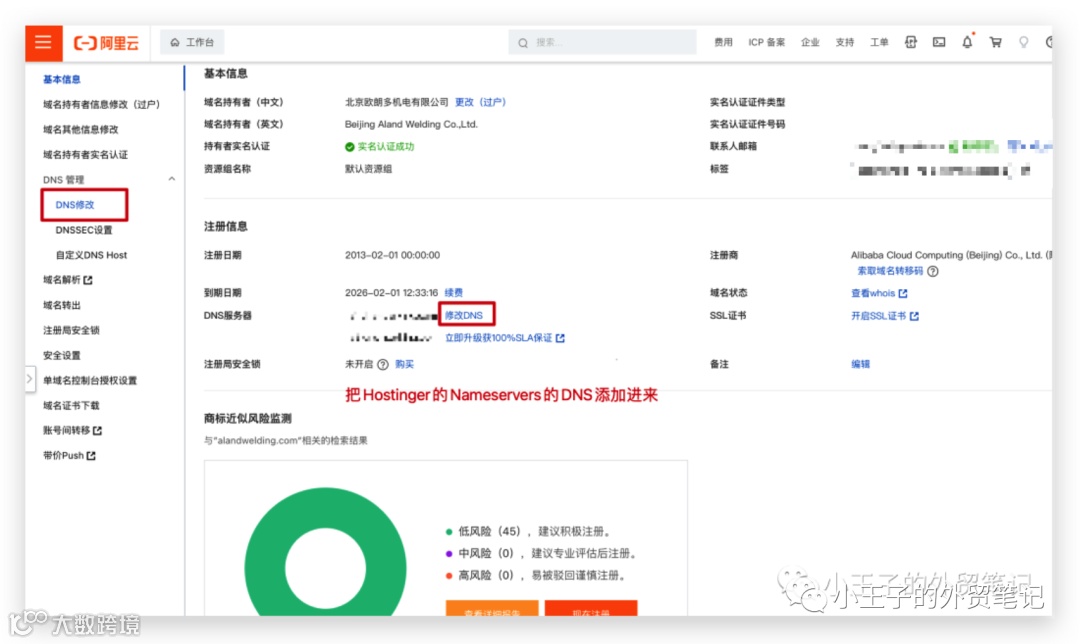This screenshot has height=644, width=1080.
Task: Click 低风险（45）legend entry
Action: point(528,531)
